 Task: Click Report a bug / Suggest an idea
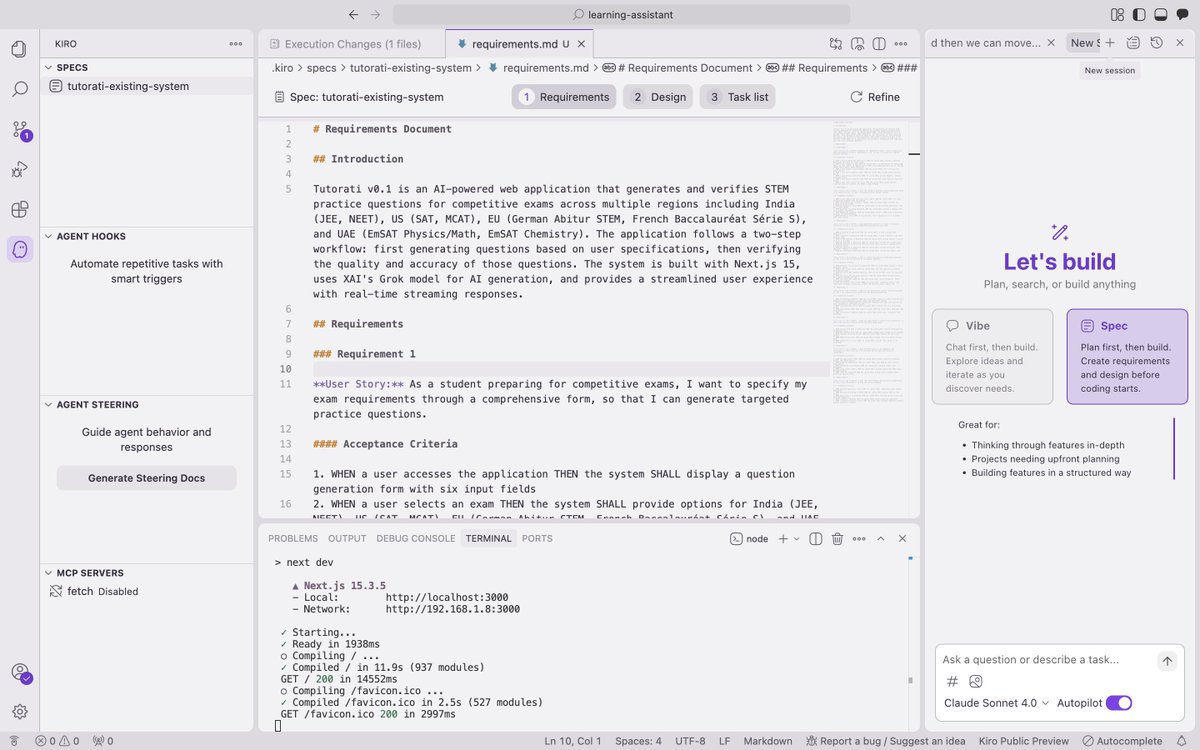point(884,741)
